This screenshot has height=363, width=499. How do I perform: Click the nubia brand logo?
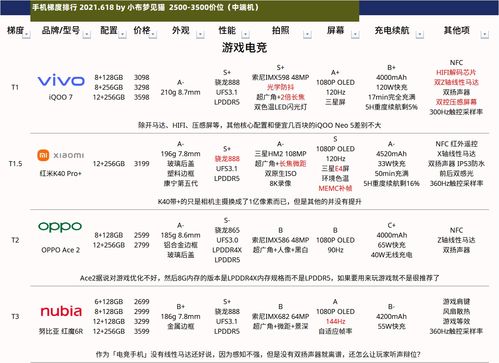tap(61, 311)
